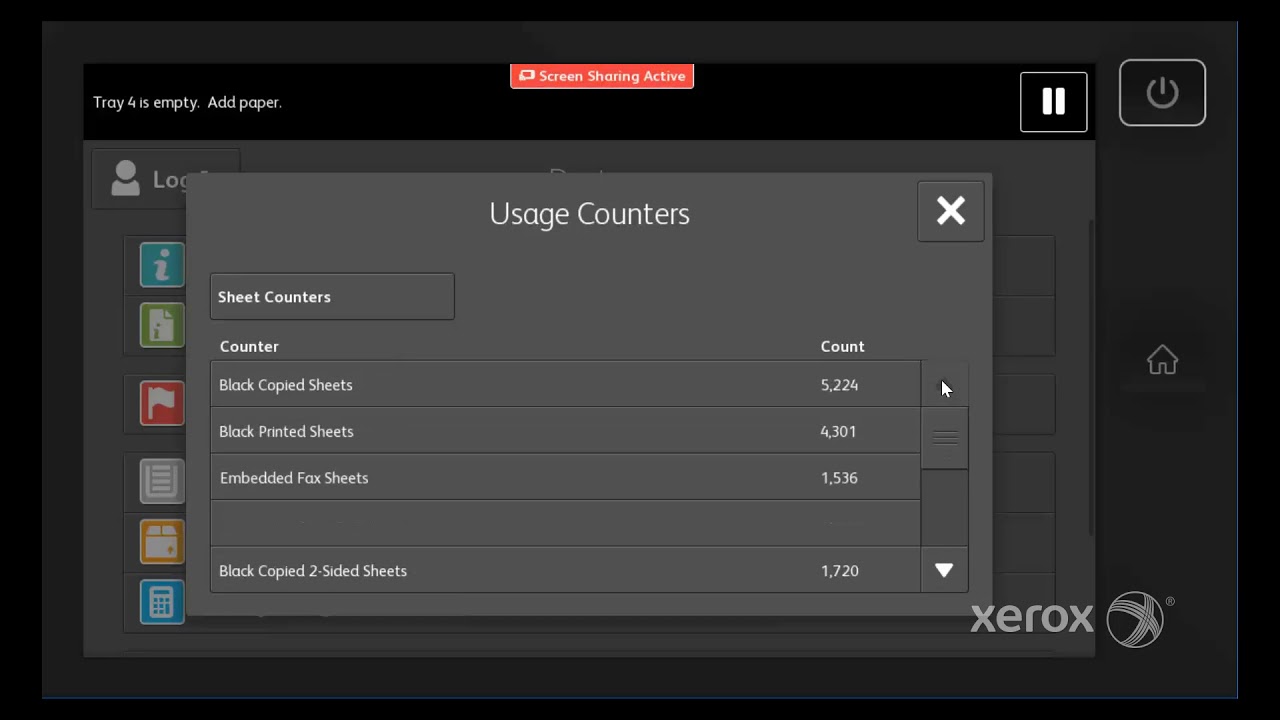Click the Tray 4 is empty message

[187, 102]
